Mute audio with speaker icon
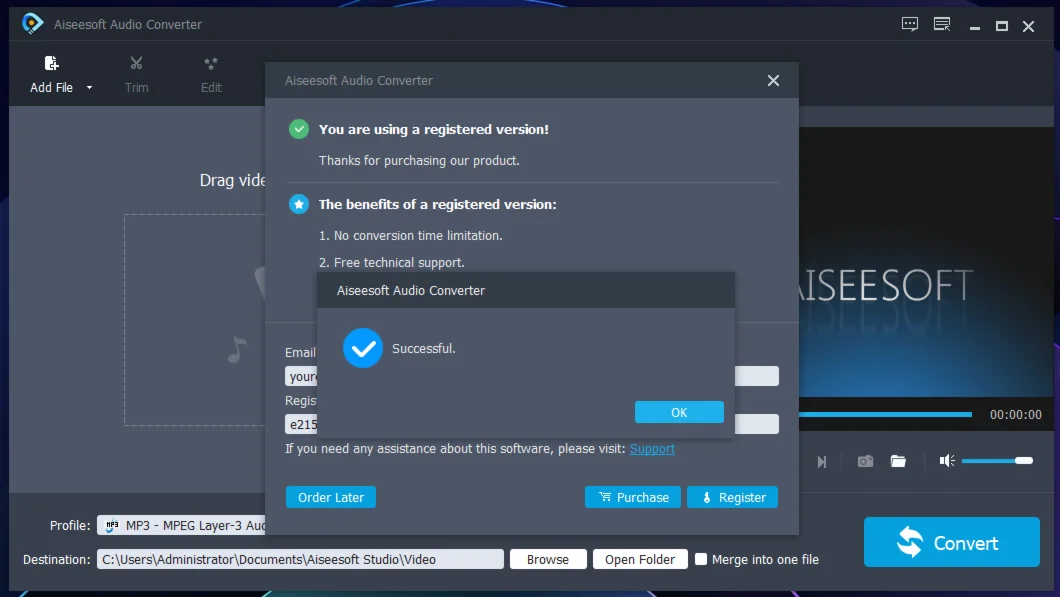This screenshot has width=1060, height=597. click(947, 460)
